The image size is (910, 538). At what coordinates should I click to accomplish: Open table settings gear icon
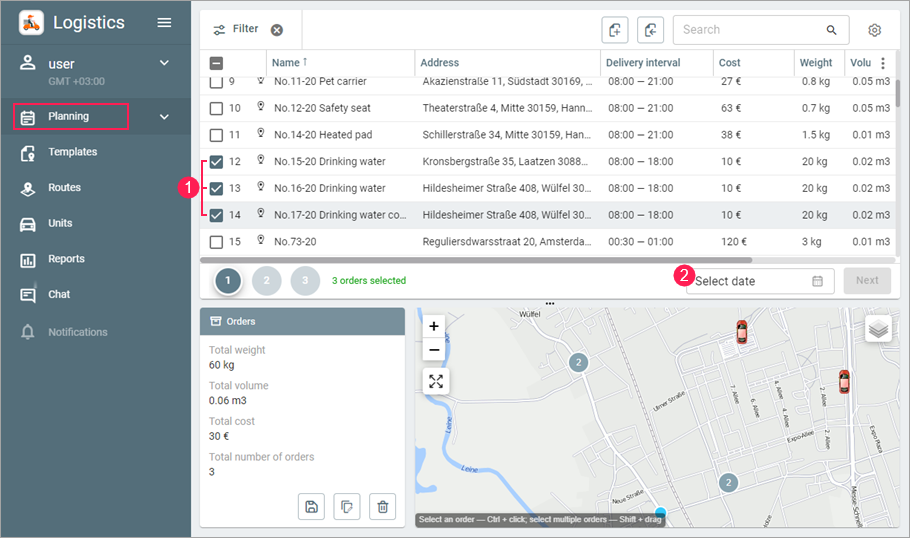[x=874, y=30]
